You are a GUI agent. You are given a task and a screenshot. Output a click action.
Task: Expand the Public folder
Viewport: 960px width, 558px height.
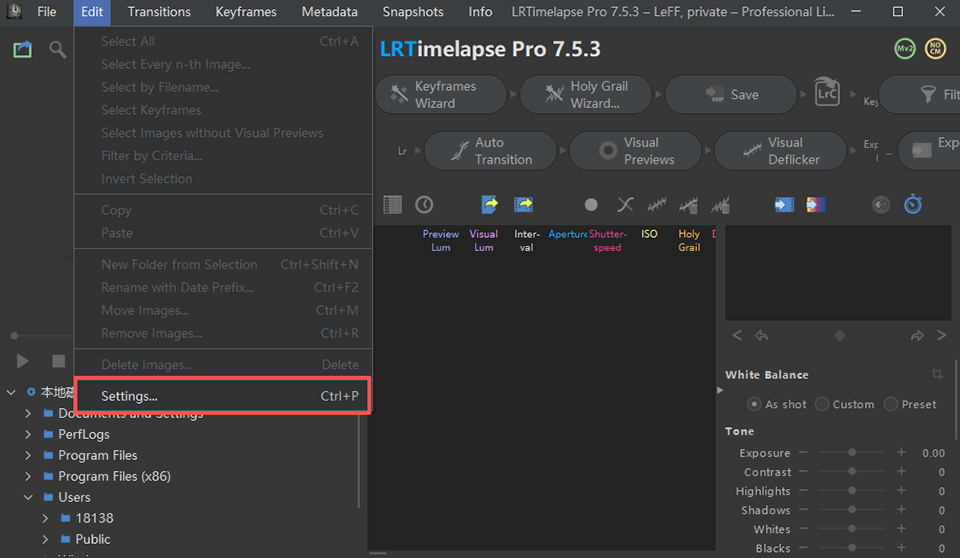(x=45, y=539)
